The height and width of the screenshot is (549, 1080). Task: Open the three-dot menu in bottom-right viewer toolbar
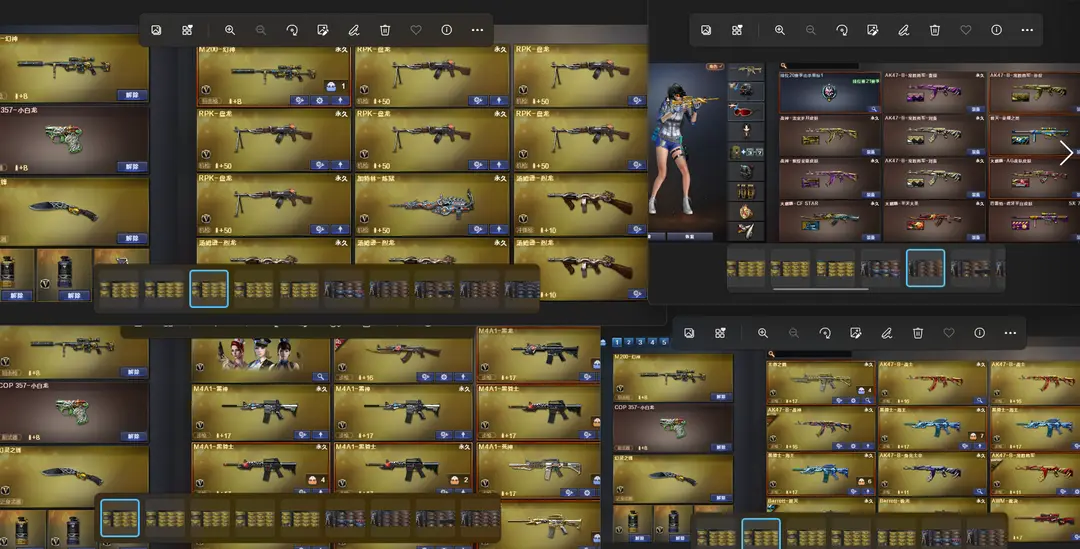tap(1010, 333)
